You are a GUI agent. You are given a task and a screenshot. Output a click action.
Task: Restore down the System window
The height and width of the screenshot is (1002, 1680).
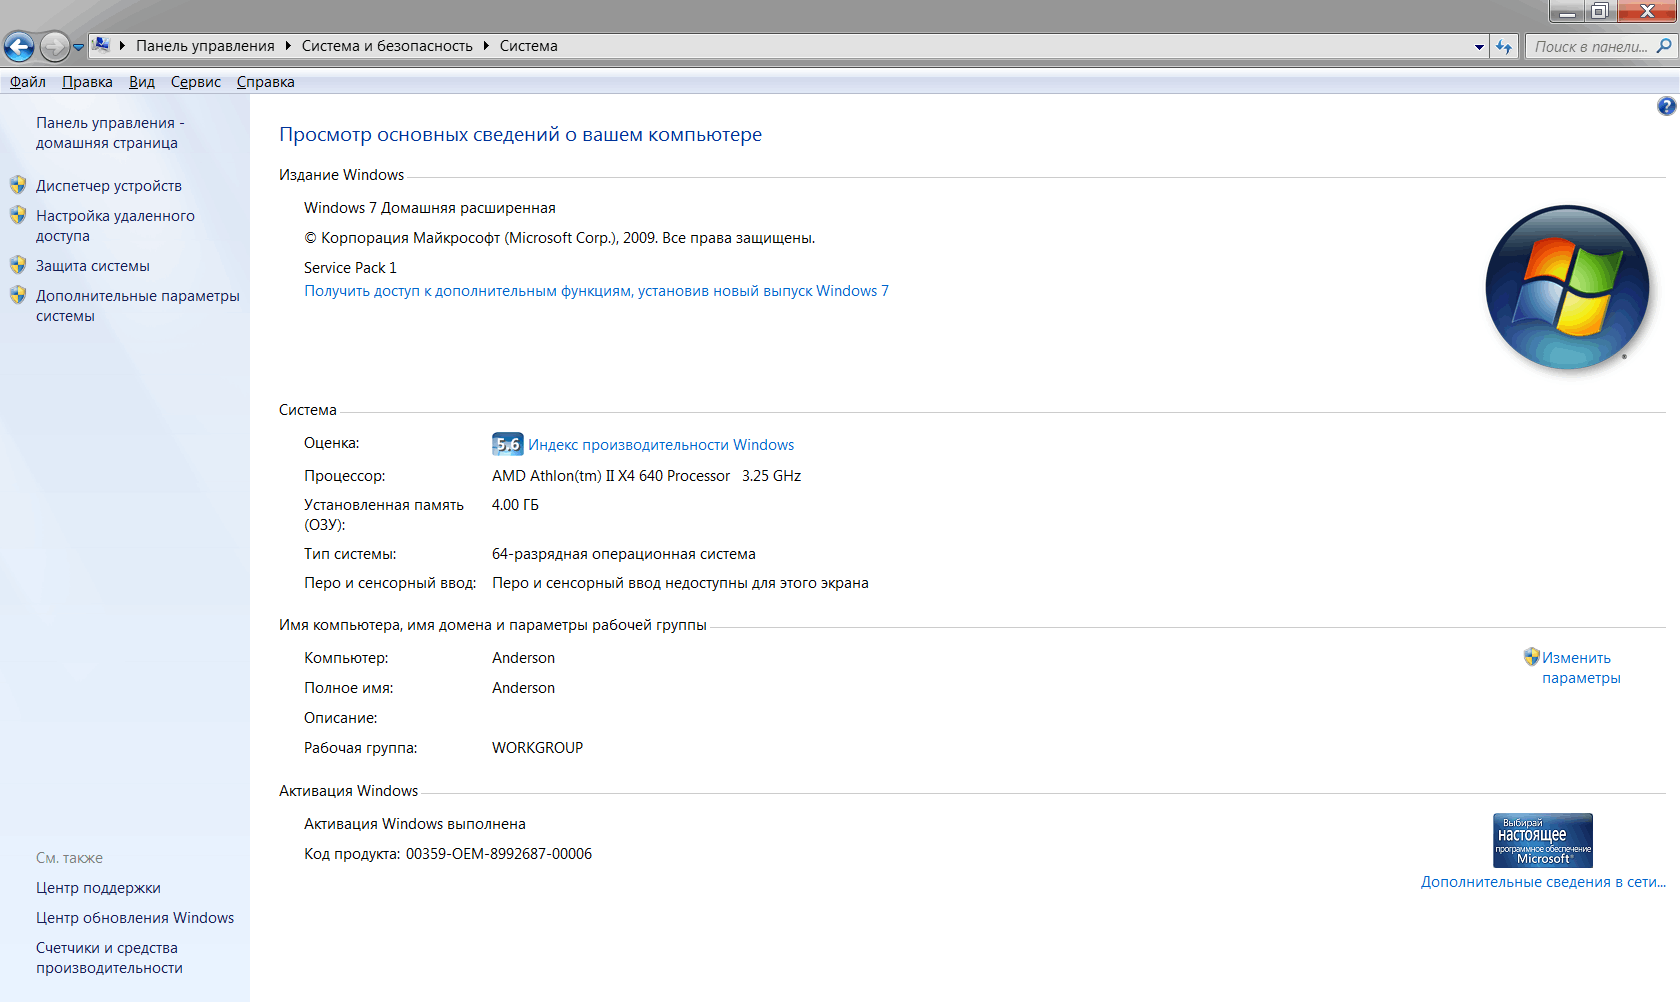[1600, 11]
